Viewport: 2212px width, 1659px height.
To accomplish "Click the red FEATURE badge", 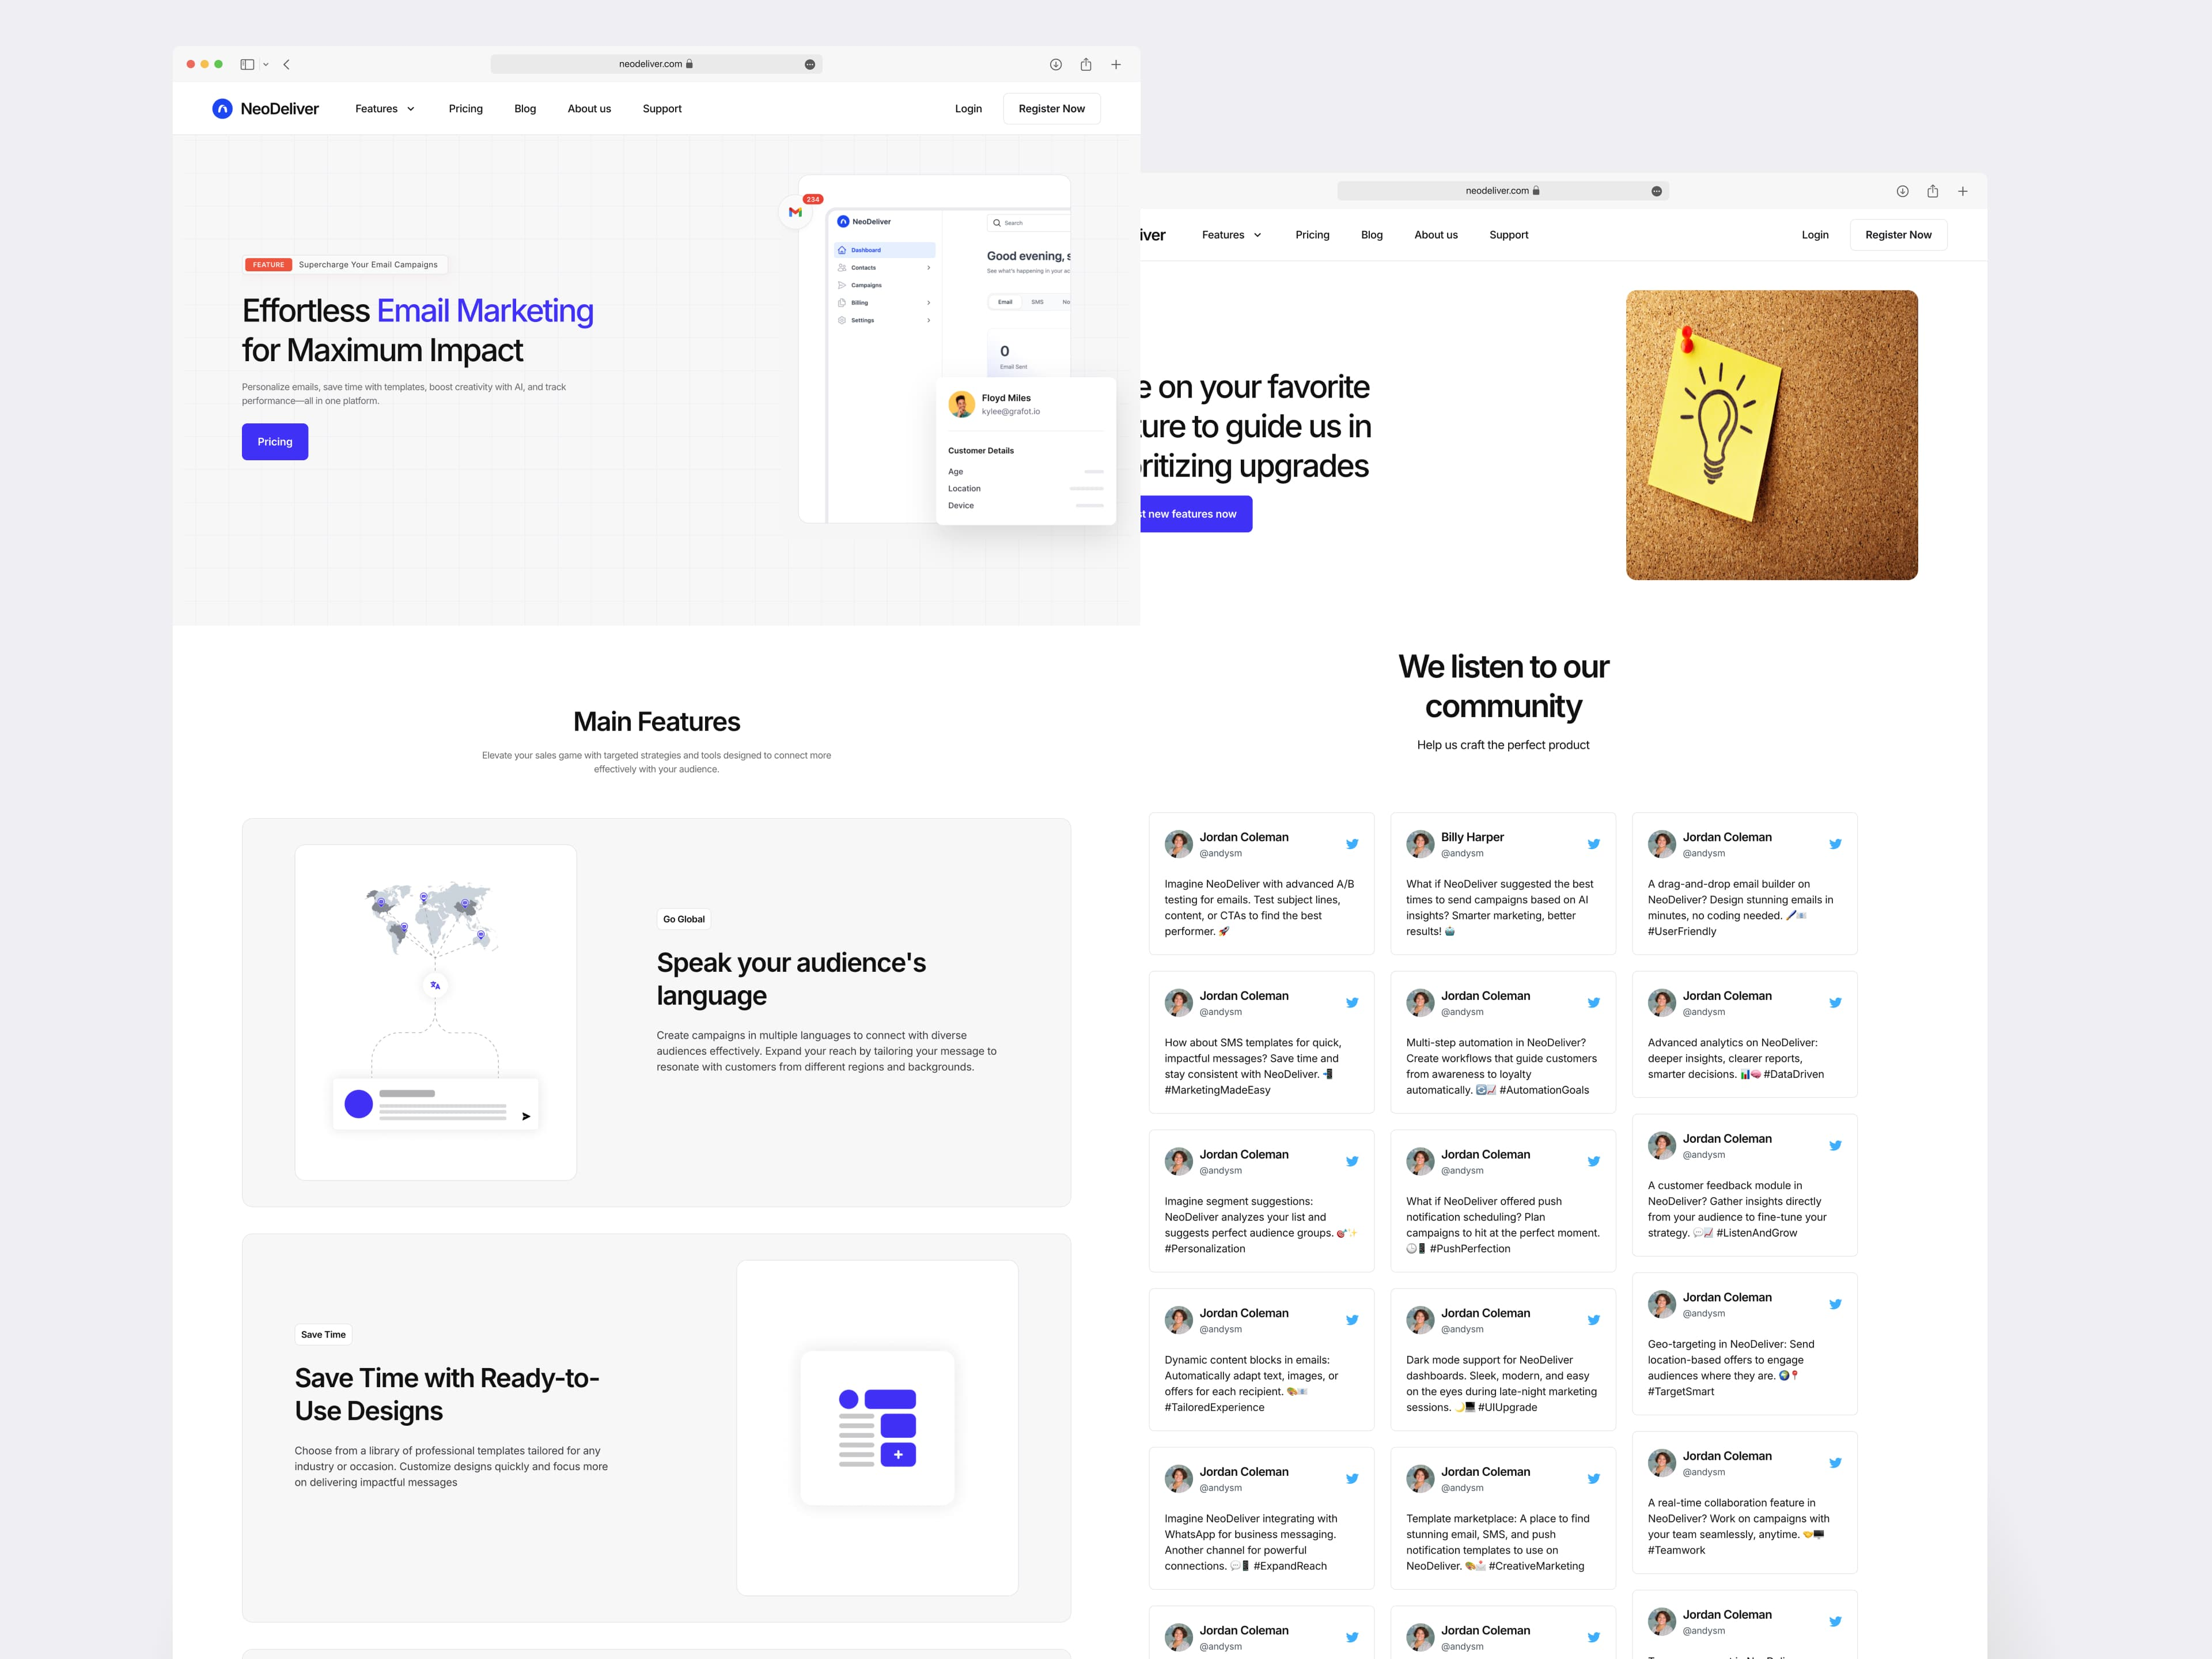I will point(268,265).
